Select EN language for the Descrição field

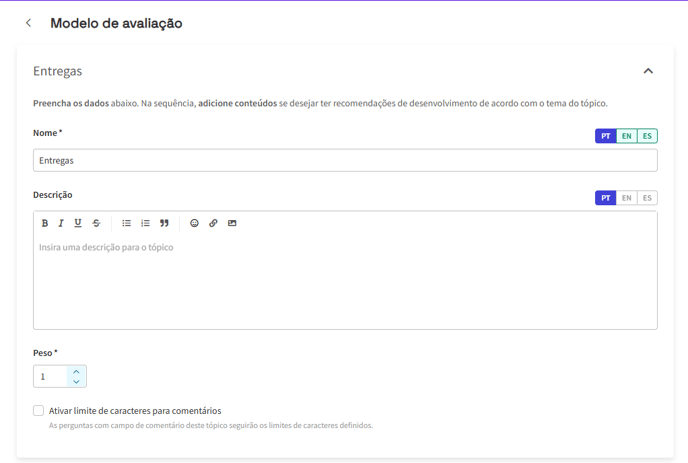[627, 198]
